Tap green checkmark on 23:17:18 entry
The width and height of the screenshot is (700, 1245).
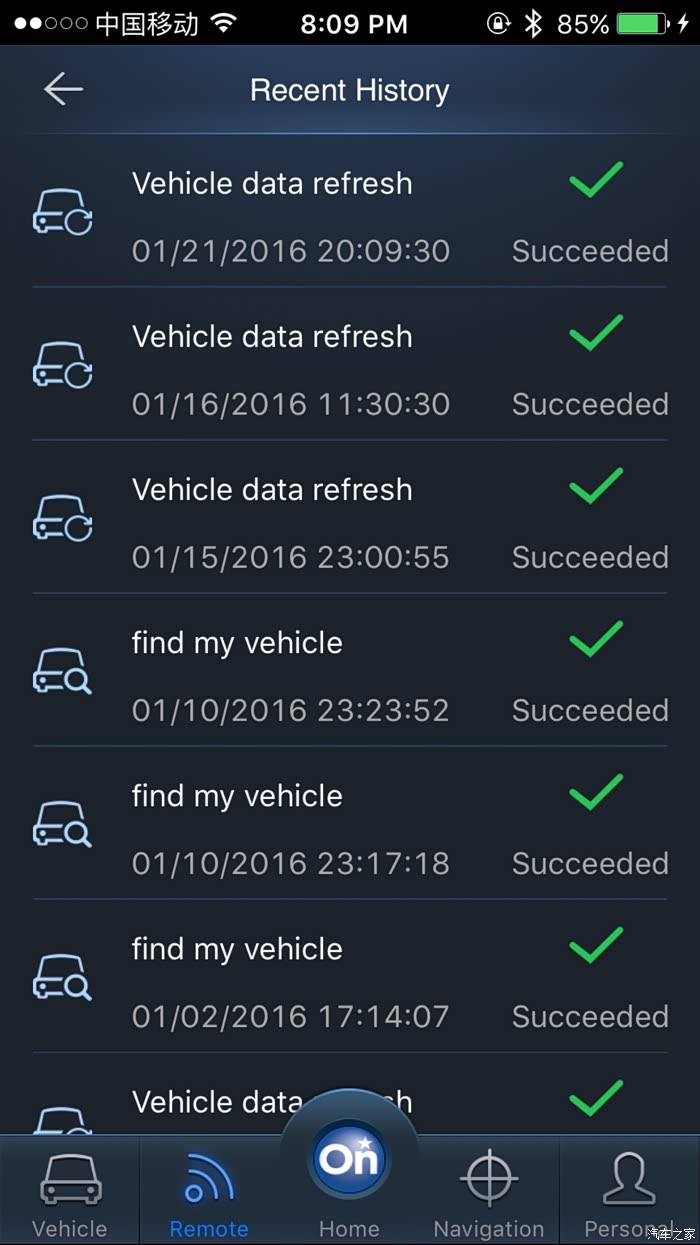coord(596,794)
